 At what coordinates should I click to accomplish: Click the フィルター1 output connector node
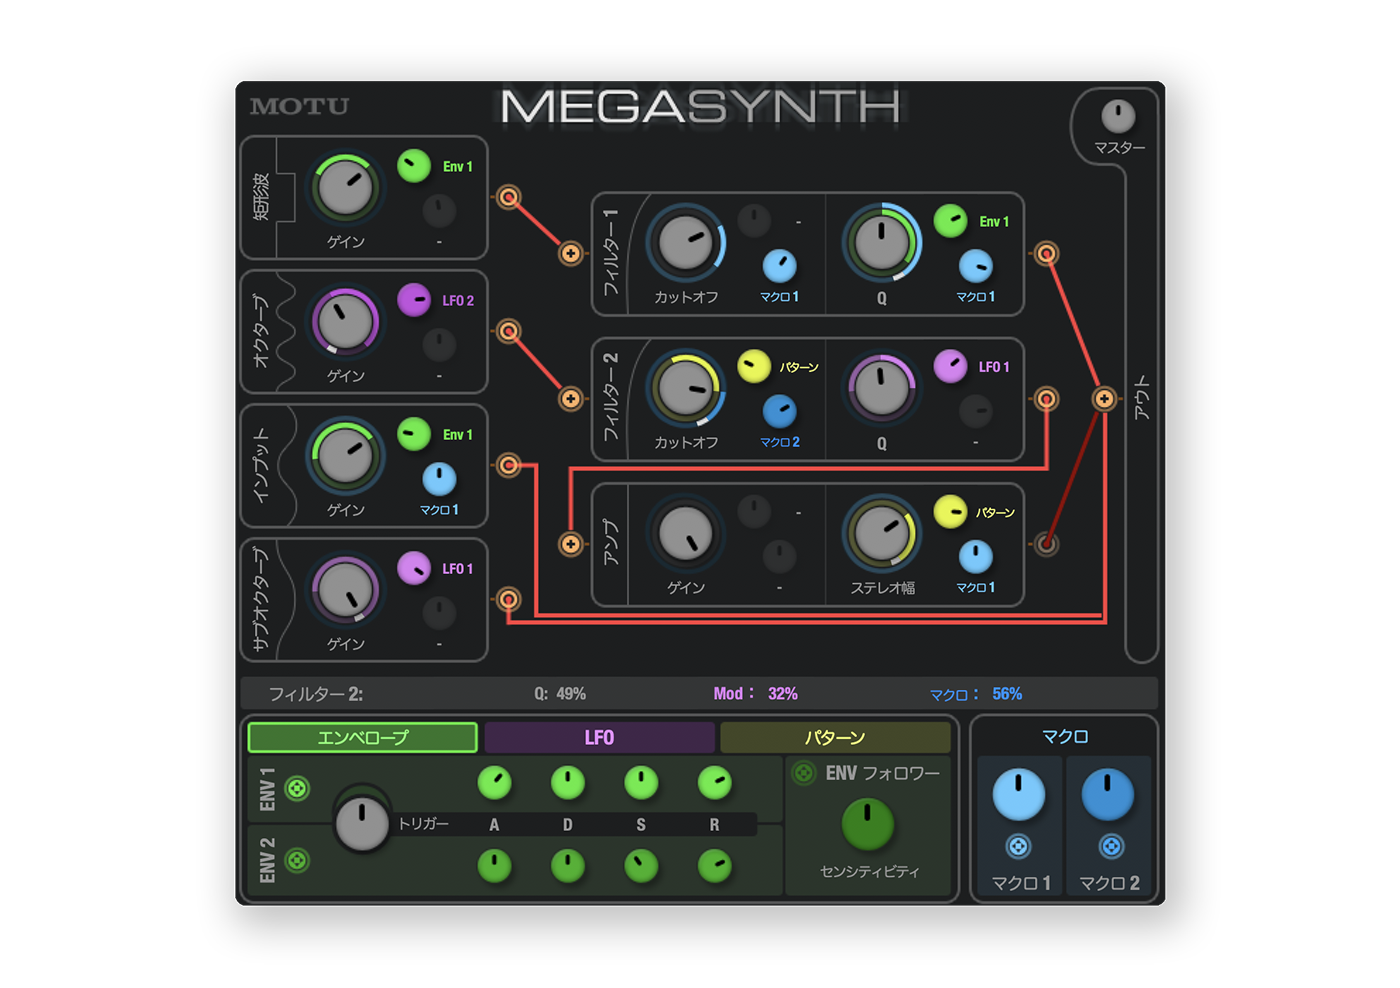pyautogui.click(x=1046, y=254)
